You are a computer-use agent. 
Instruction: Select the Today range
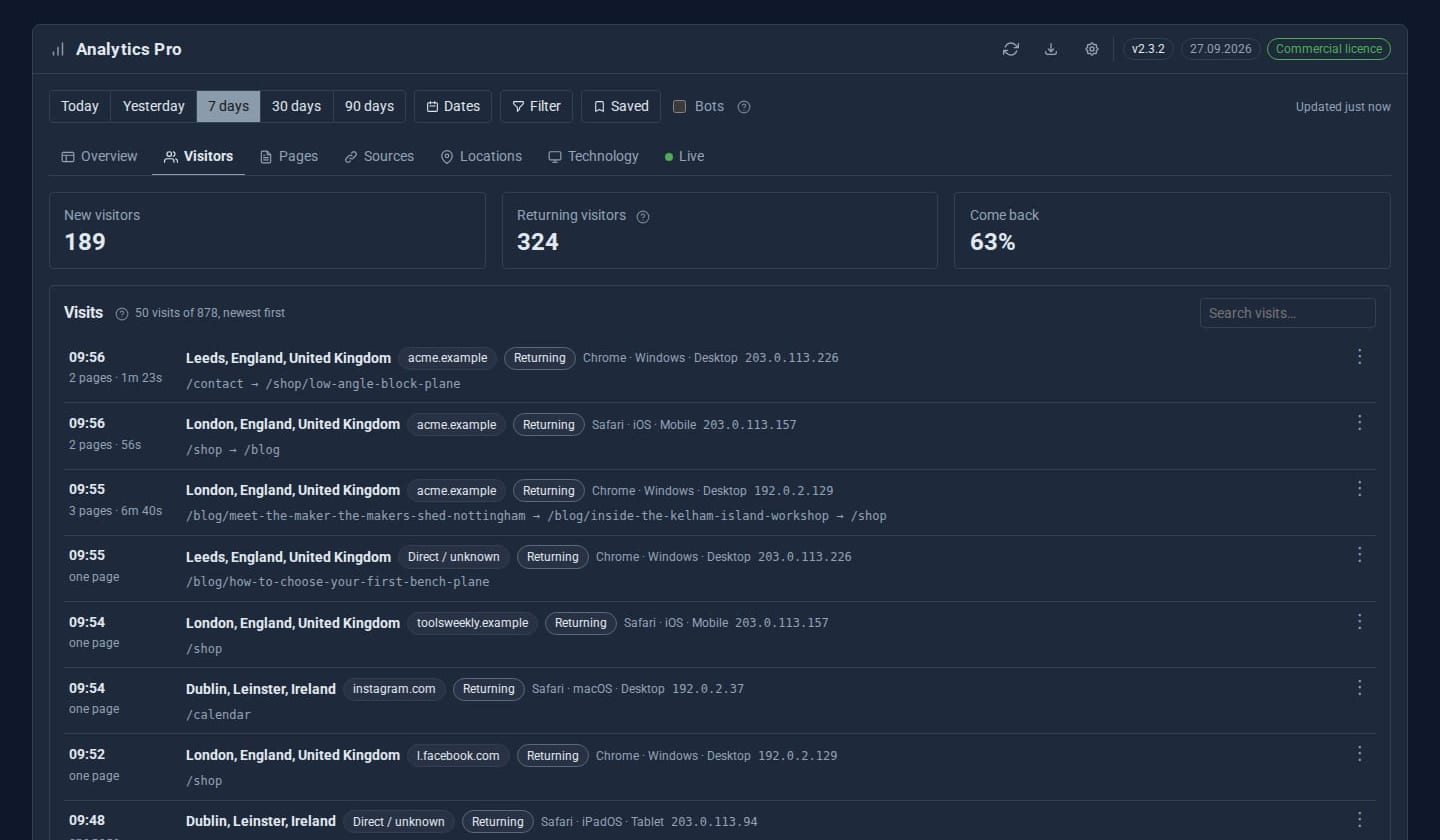(x=80, y=107)
